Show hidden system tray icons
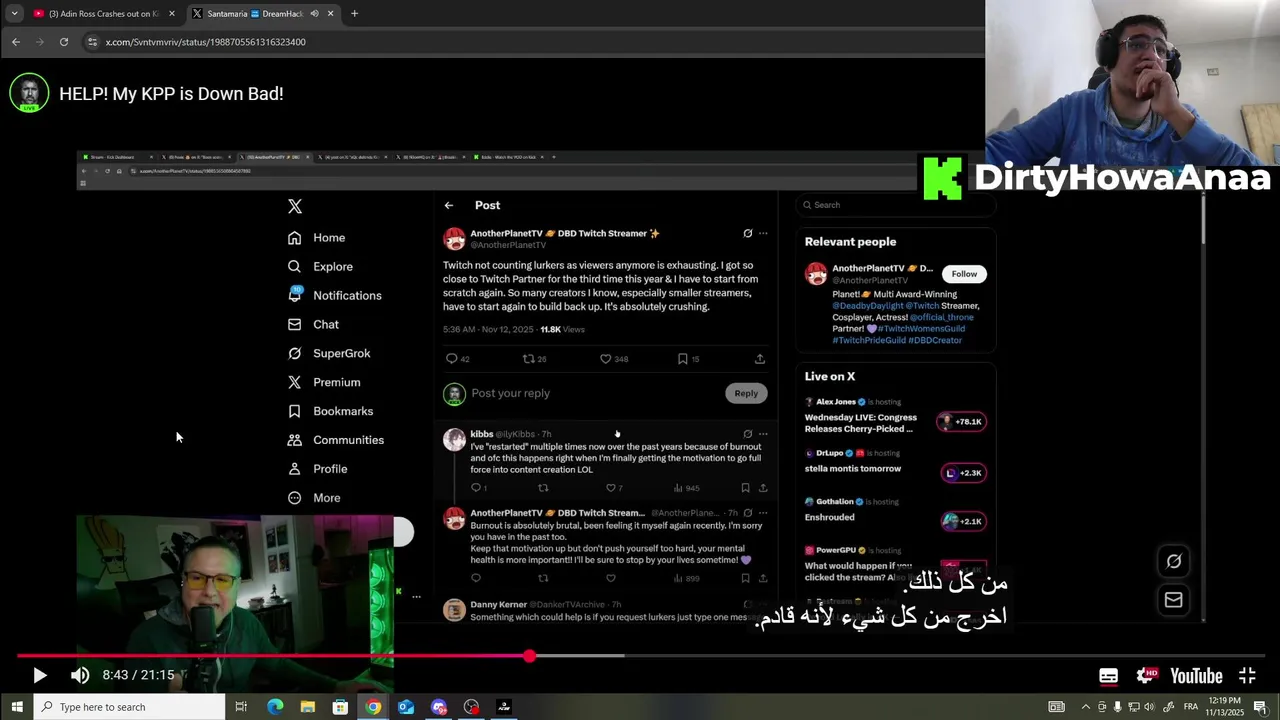This screenshot has height=720, width=1280. tap(1085, 707)
